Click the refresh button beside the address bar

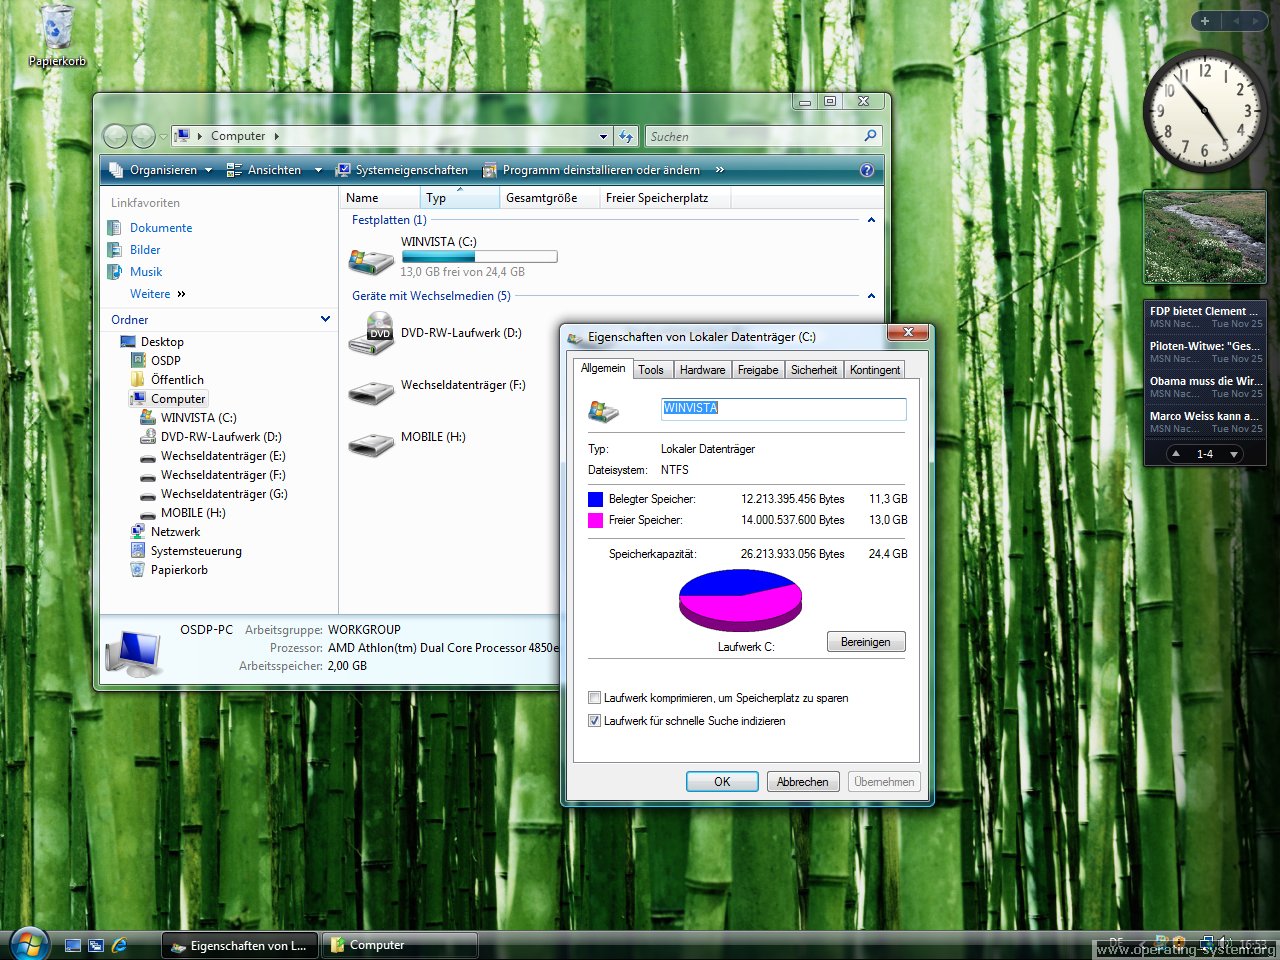pyautogui.click(x=626, y=136)
